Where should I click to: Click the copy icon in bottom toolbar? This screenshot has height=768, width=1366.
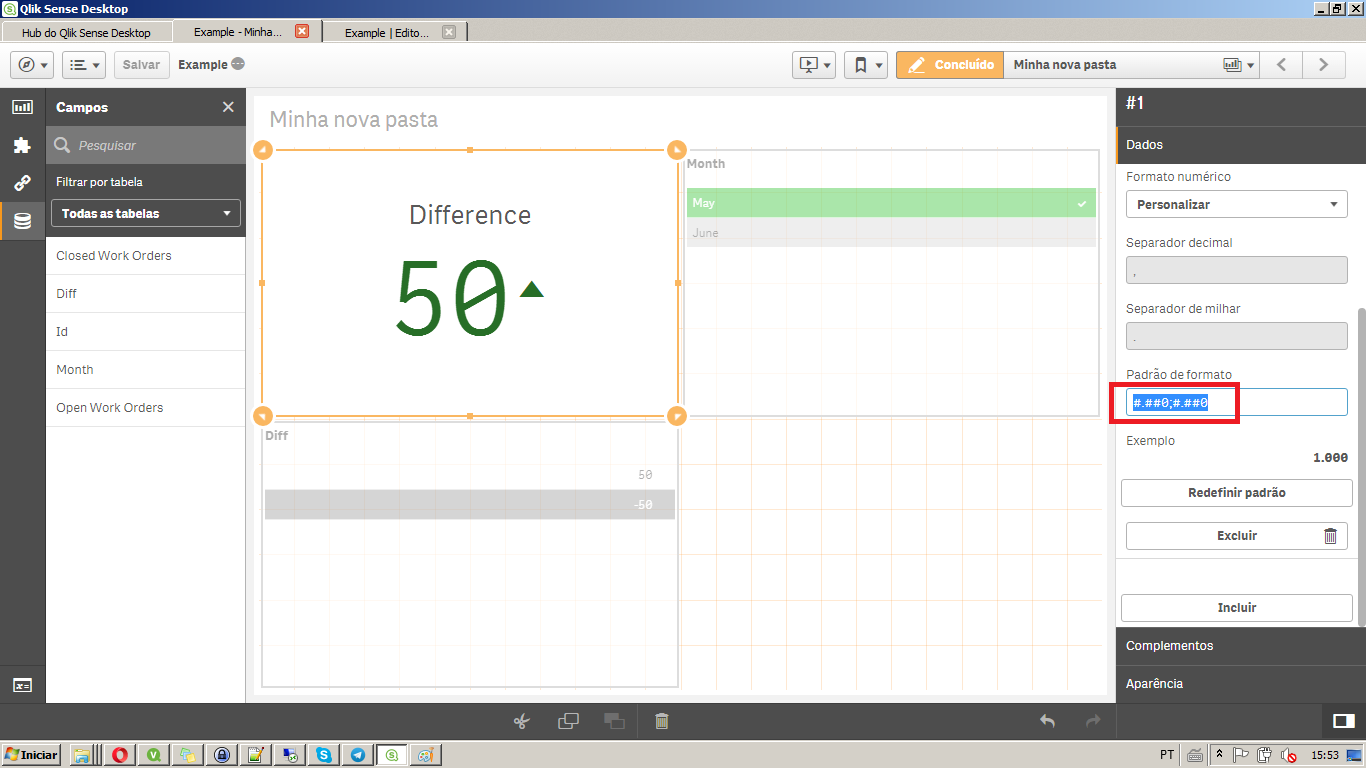[568, 721]
